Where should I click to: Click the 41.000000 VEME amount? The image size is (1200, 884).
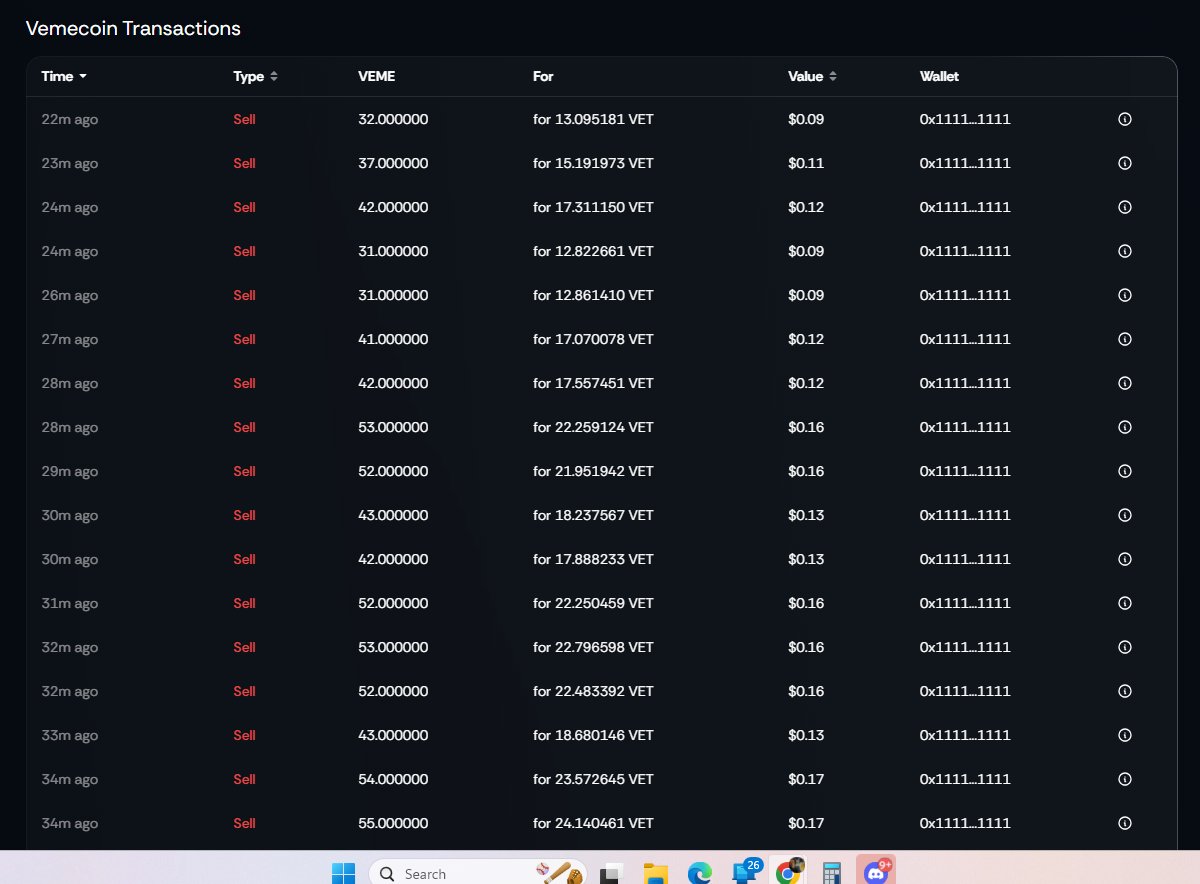click(x=393, y=340)
